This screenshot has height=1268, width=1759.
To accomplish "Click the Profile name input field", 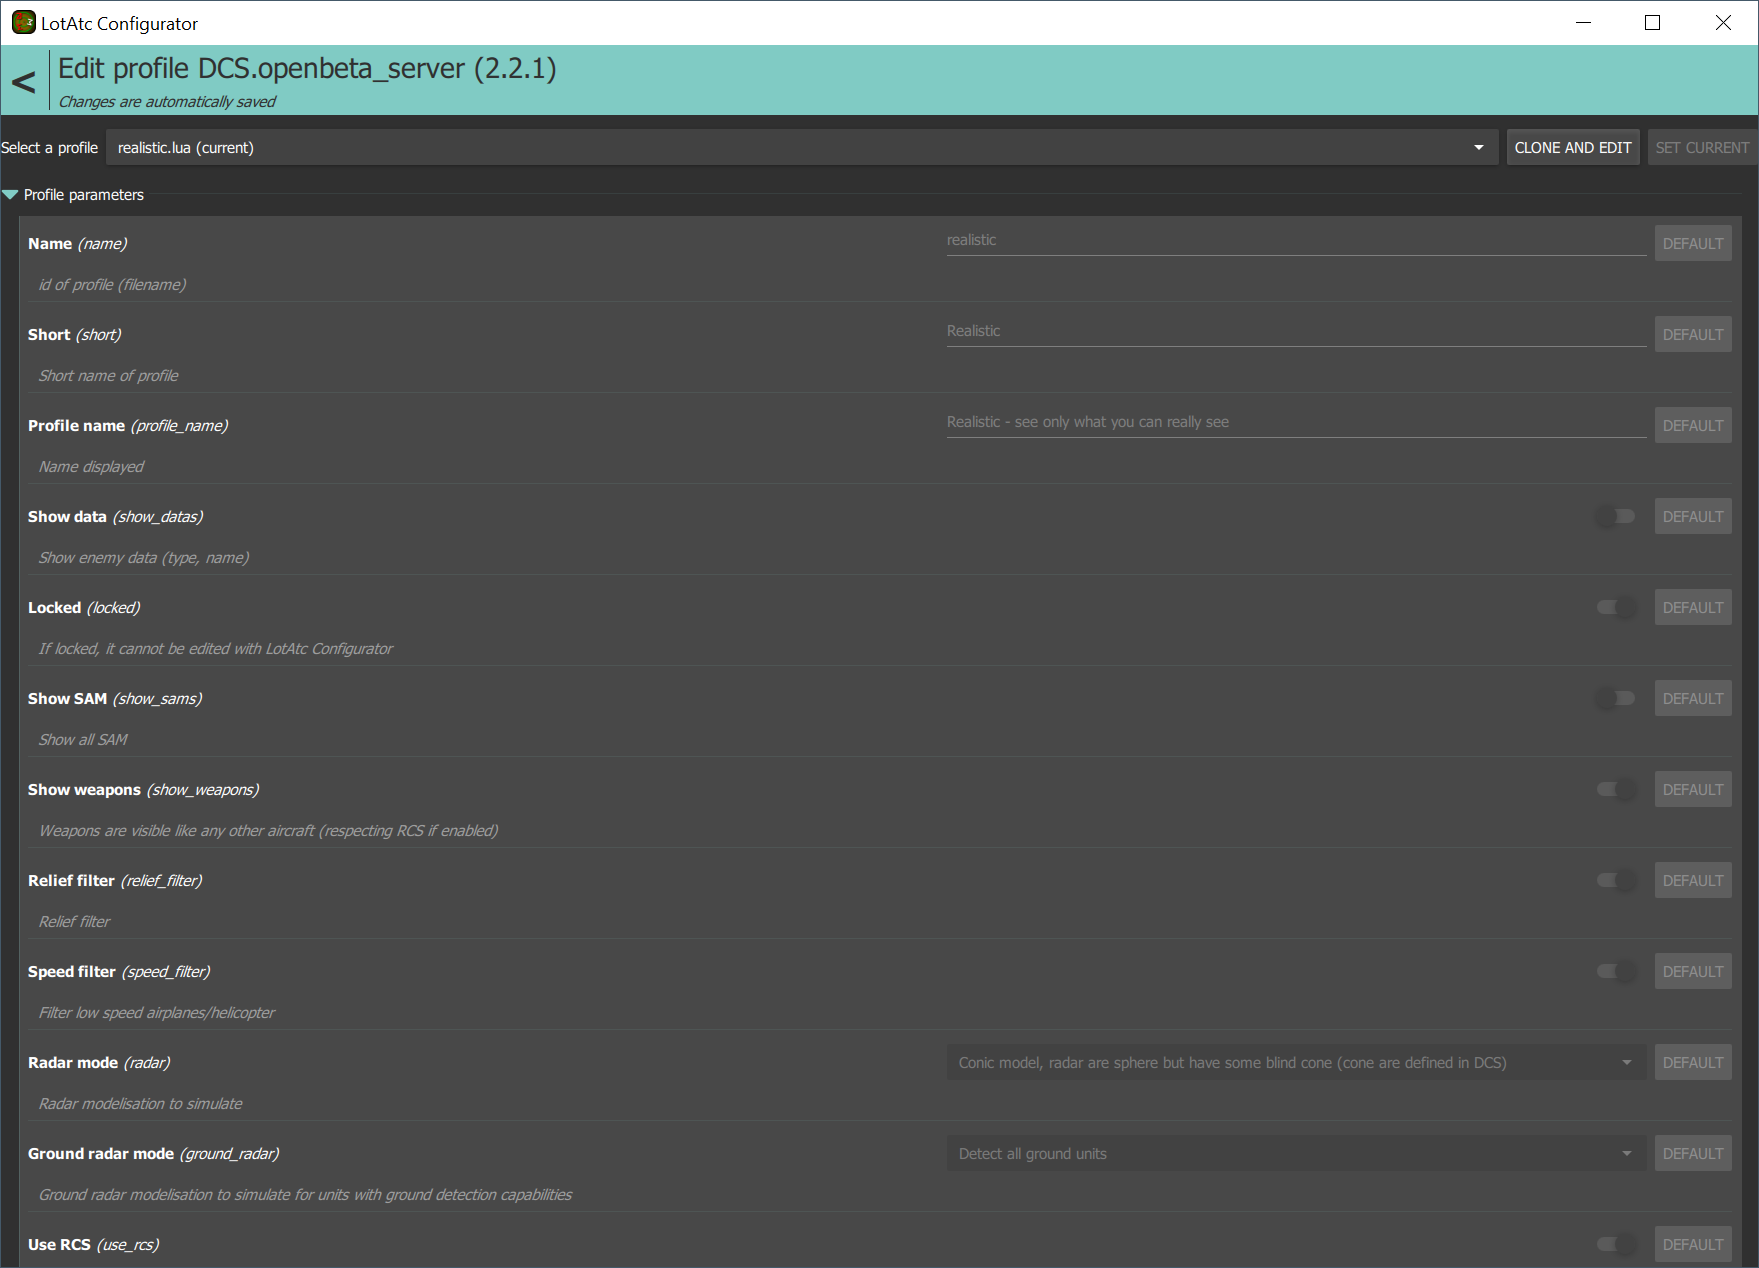I will point(1296,423).
